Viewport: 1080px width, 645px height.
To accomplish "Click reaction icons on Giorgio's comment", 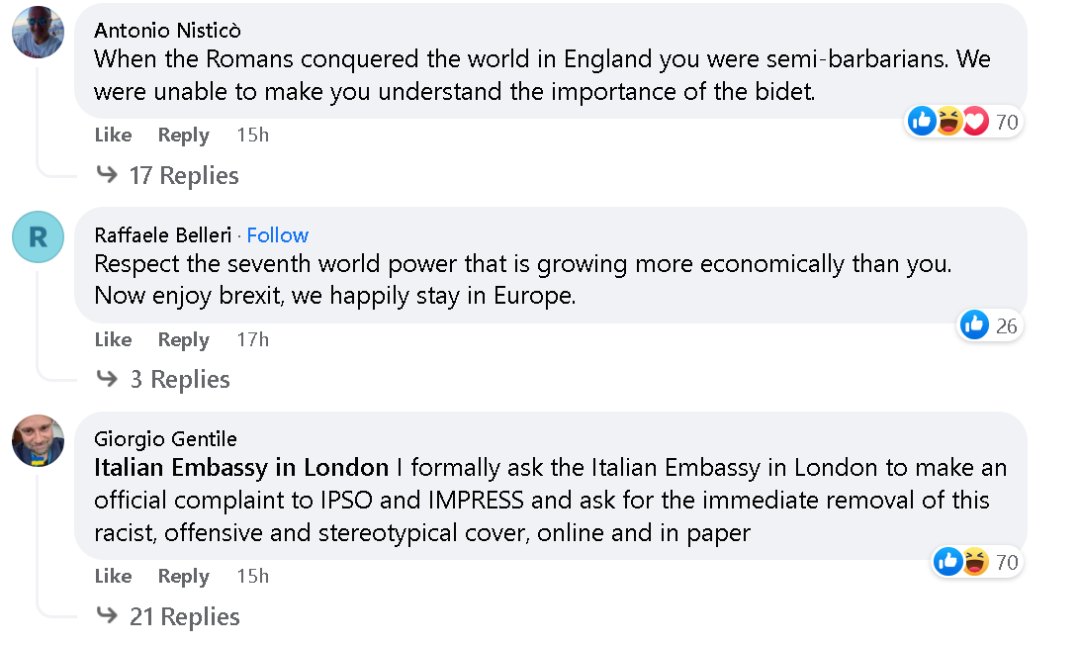I will (x=961, y=562).
